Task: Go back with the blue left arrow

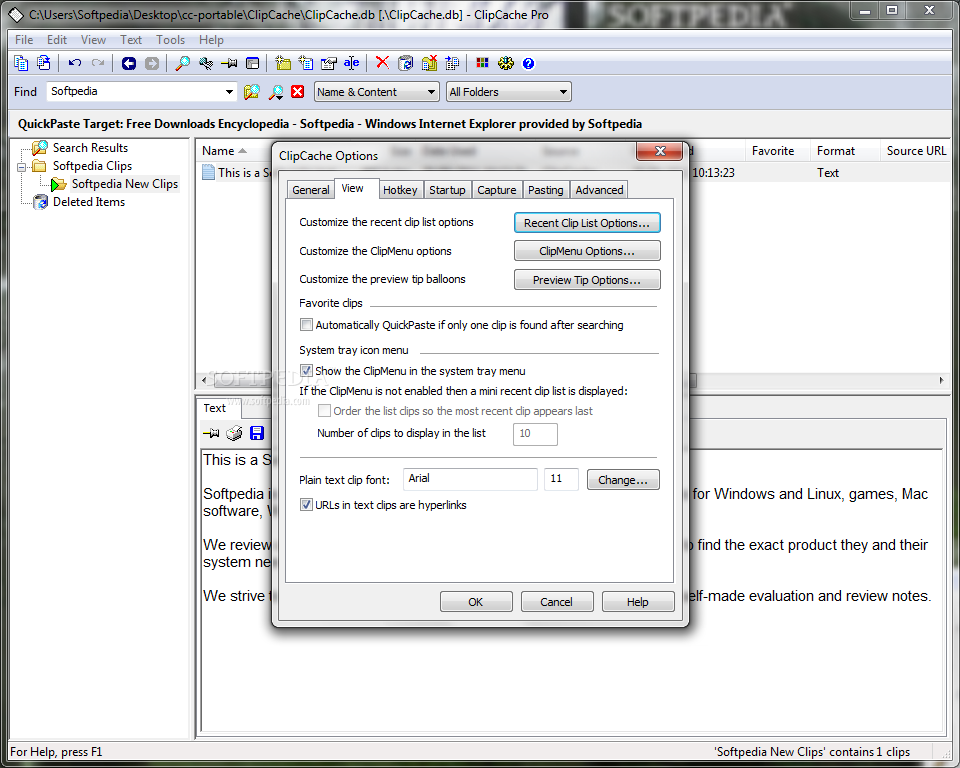Action: pos(129,63)
